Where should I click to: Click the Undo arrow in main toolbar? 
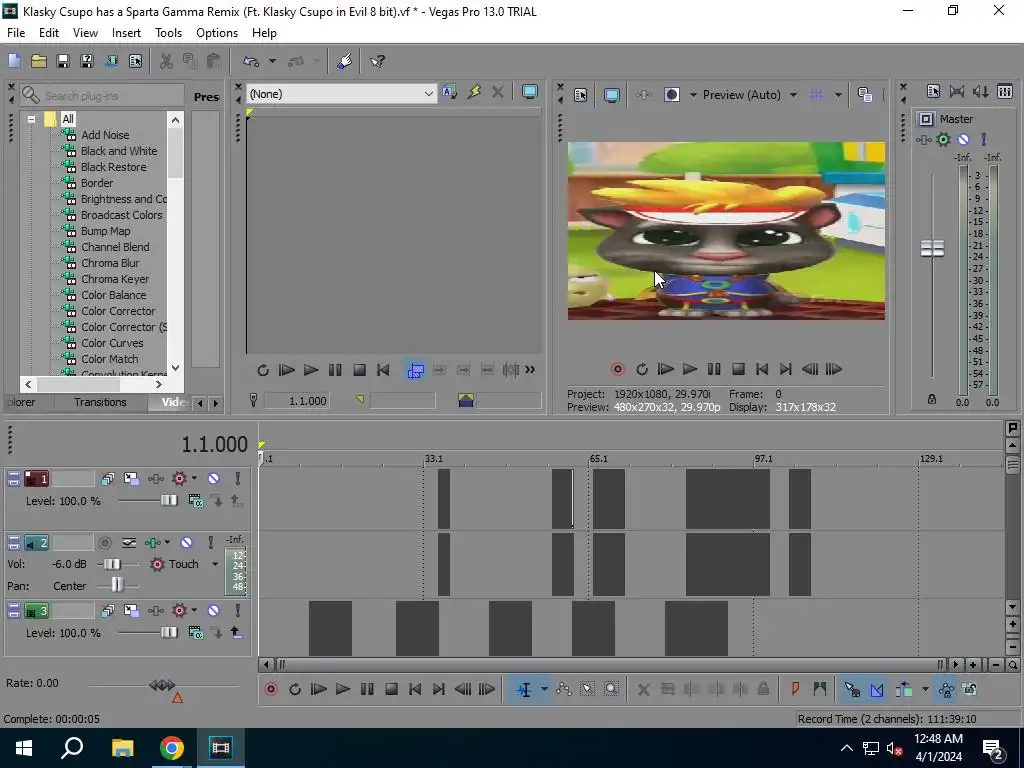tap(251, 61)
